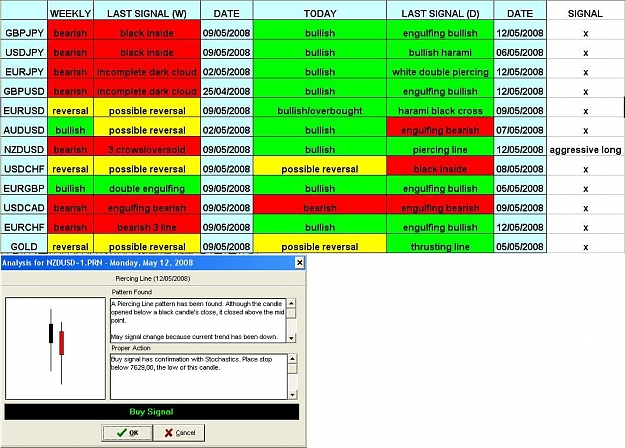Click up arrow of Pattern Found scrollbar
Screen dimensions: 625x448
coord(291,303)
